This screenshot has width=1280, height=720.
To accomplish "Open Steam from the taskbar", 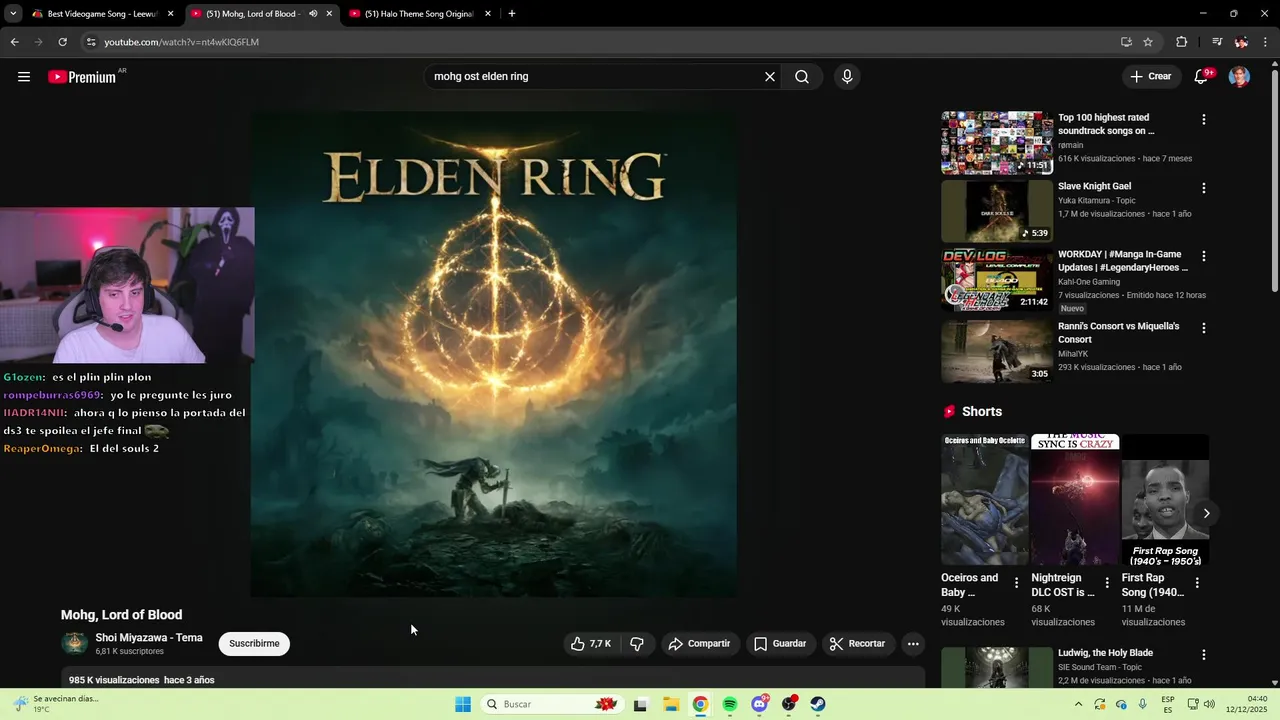I will (818, 704).
